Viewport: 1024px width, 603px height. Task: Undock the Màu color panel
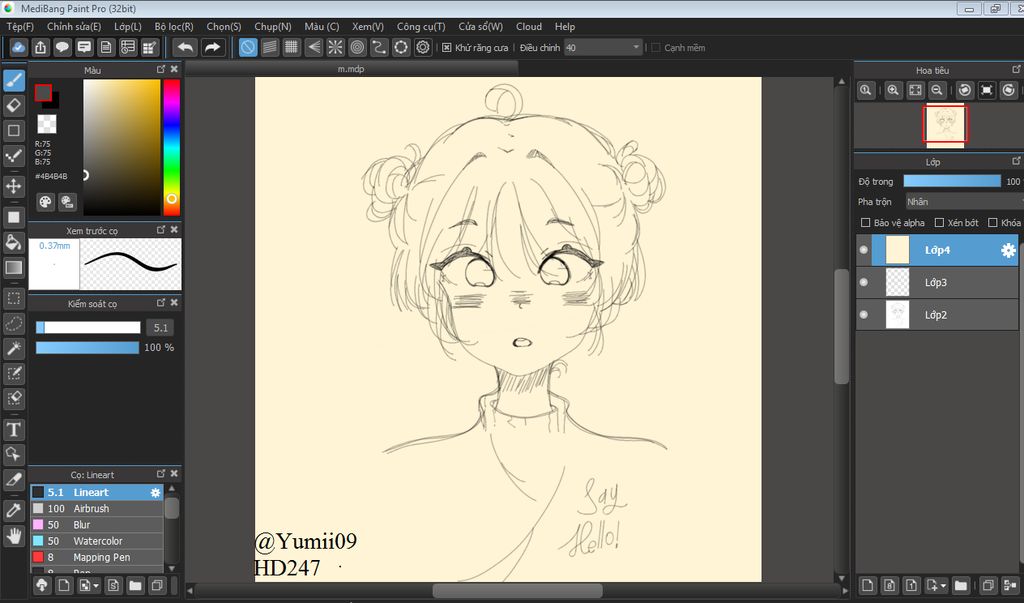point(161,69)
